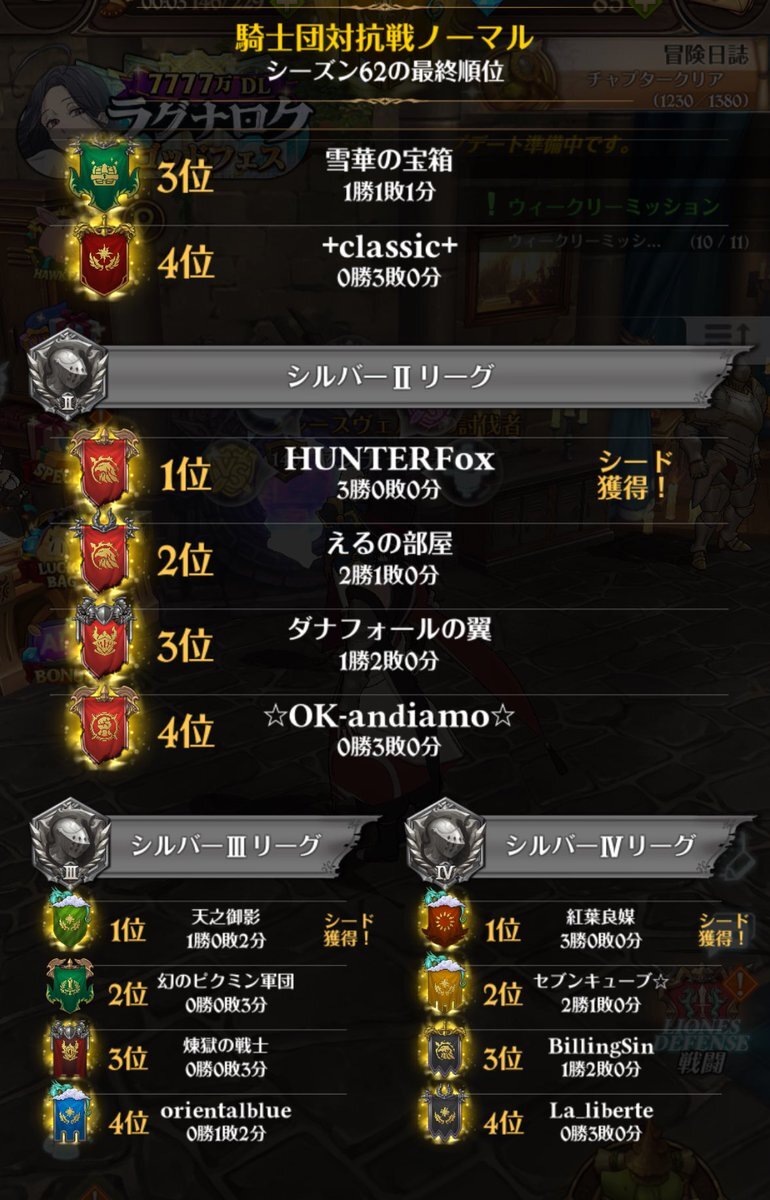
Task: Open the HUNTERFox guild name entry
Action: pyautogui.click(x=390, y=459)
